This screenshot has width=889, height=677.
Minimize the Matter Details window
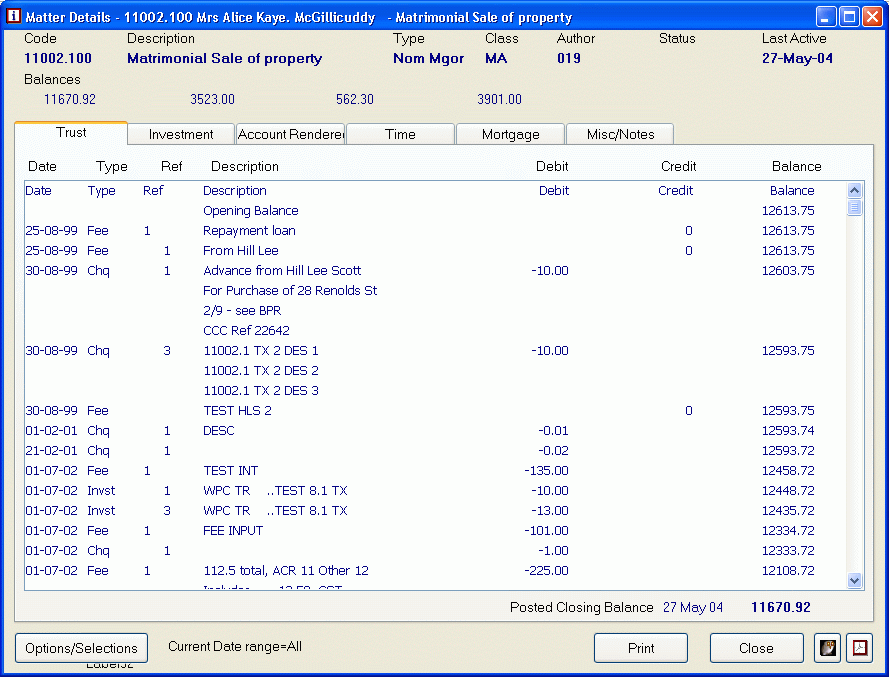coord(826,17)
